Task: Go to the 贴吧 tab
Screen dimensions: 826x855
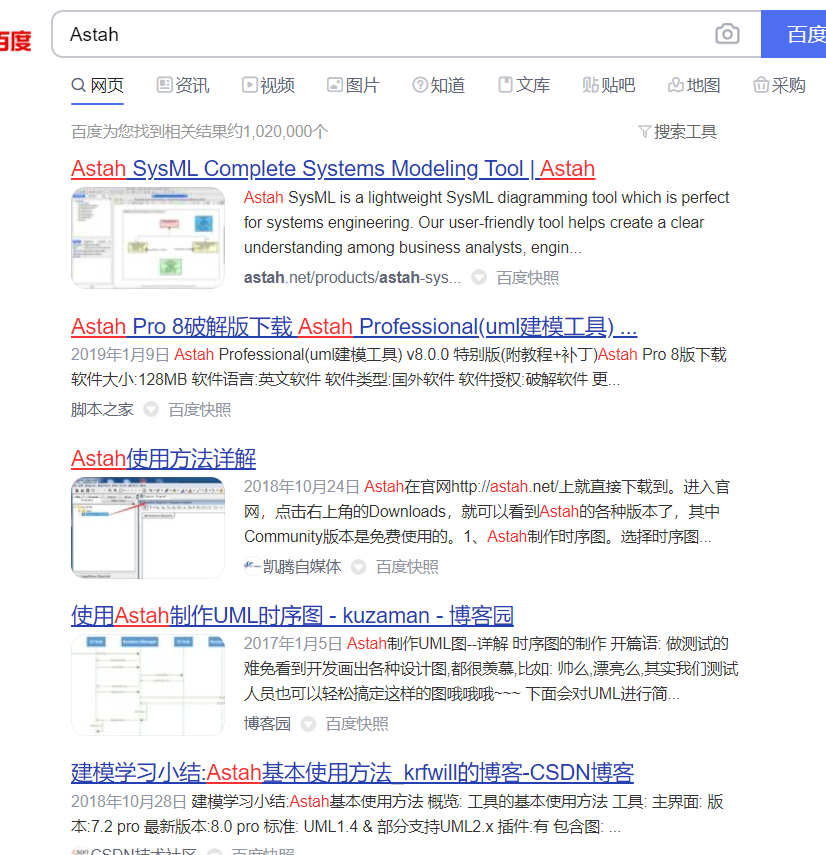Action: (x=609, y=86)
